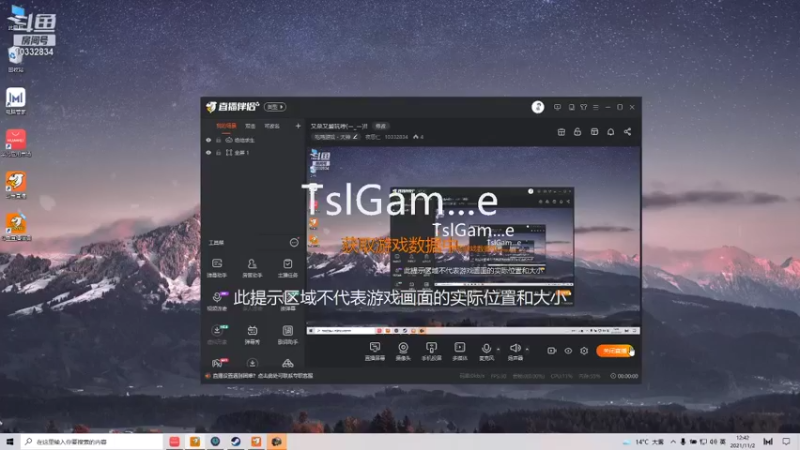
Task: Open the 弹幕助手 tool in toolbox
Action: coord(217,267)
